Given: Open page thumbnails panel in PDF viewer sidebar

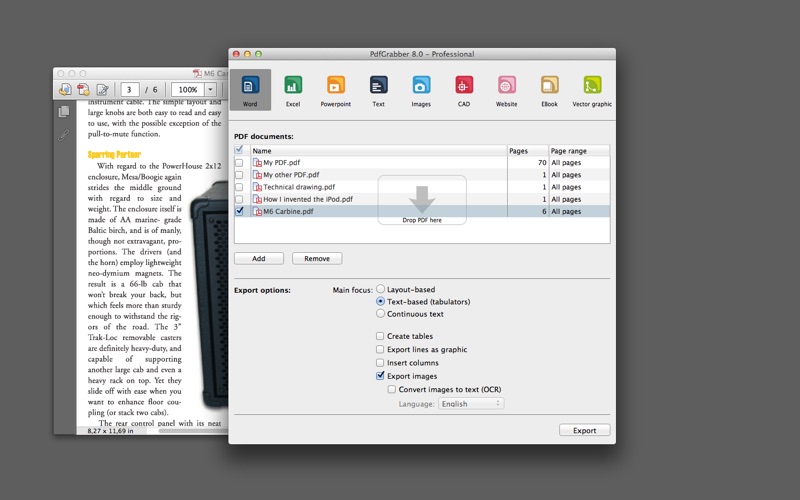Looking at the screenshot, I should point(64,111).
